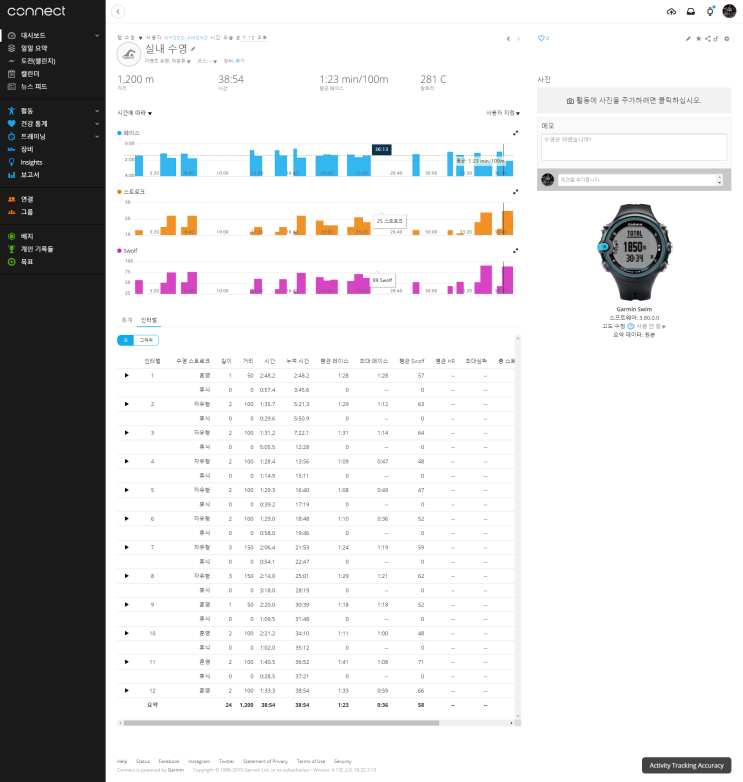Open 장비 in the sidebar
The image size is (743, 782).
(27, 149)
